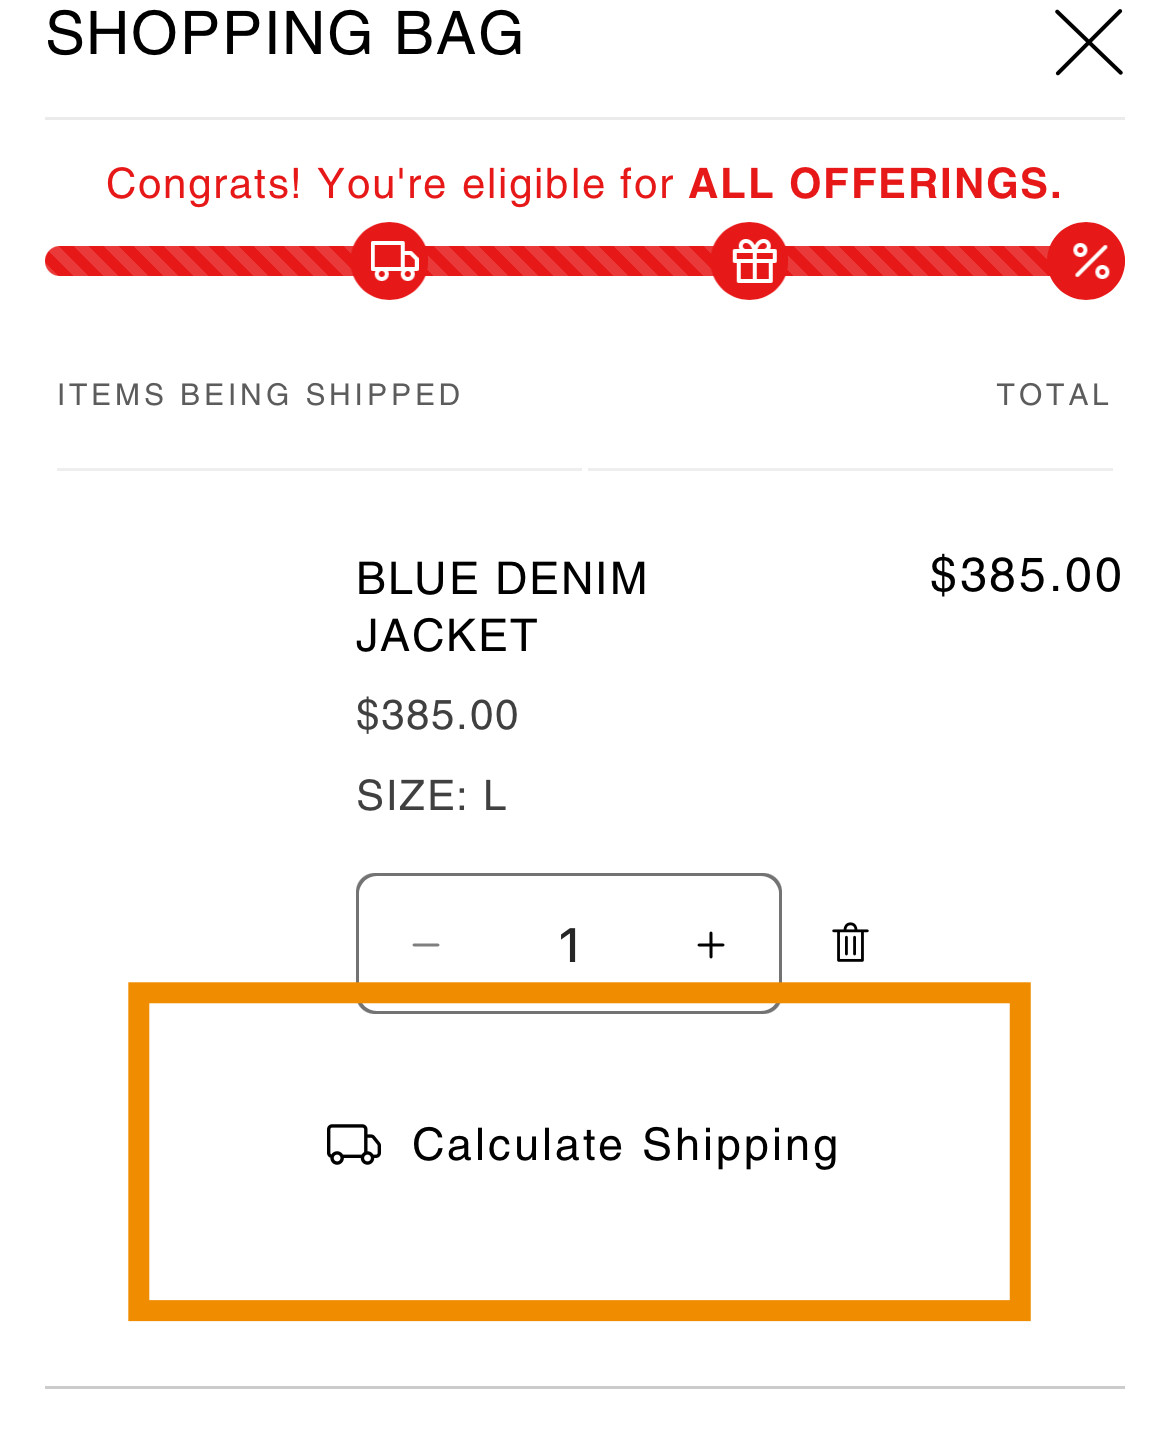Click the red striped rewards progress bar
This screenshot has width=1170, height=1452.
point(585,261)
